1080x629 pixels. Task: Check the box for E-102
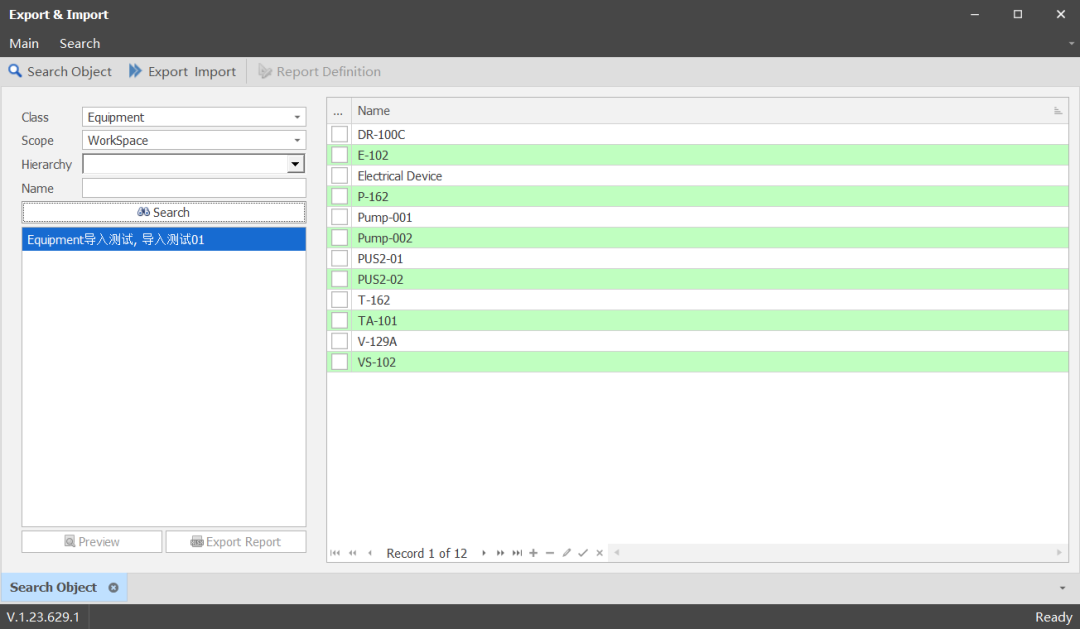[x=340, y=154]
